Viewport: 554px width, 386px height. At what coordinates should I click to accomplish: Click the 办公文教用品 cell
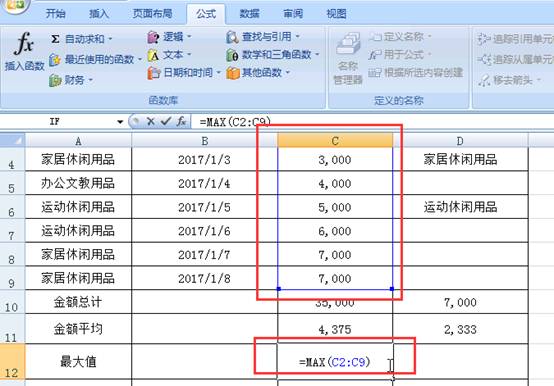pos(78,183)
